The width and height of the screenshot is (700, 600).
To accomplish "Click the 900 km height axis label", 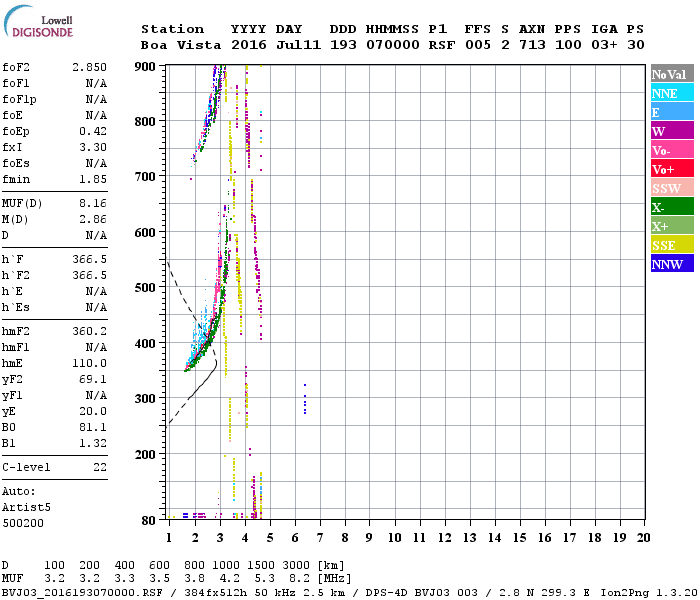I will click(145, 67).
